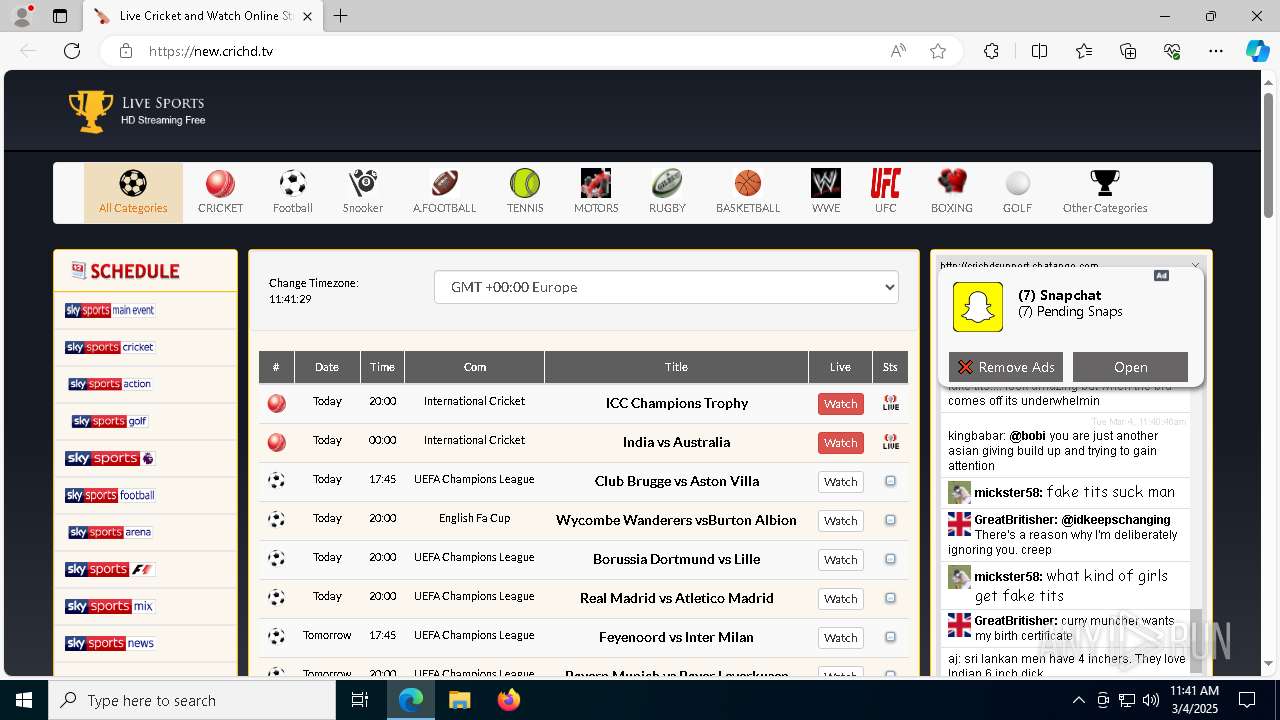Click the address bar URL field
The height and width of the screenshot is (720, 1280).
pyautogui.click(x=510, y=51)
